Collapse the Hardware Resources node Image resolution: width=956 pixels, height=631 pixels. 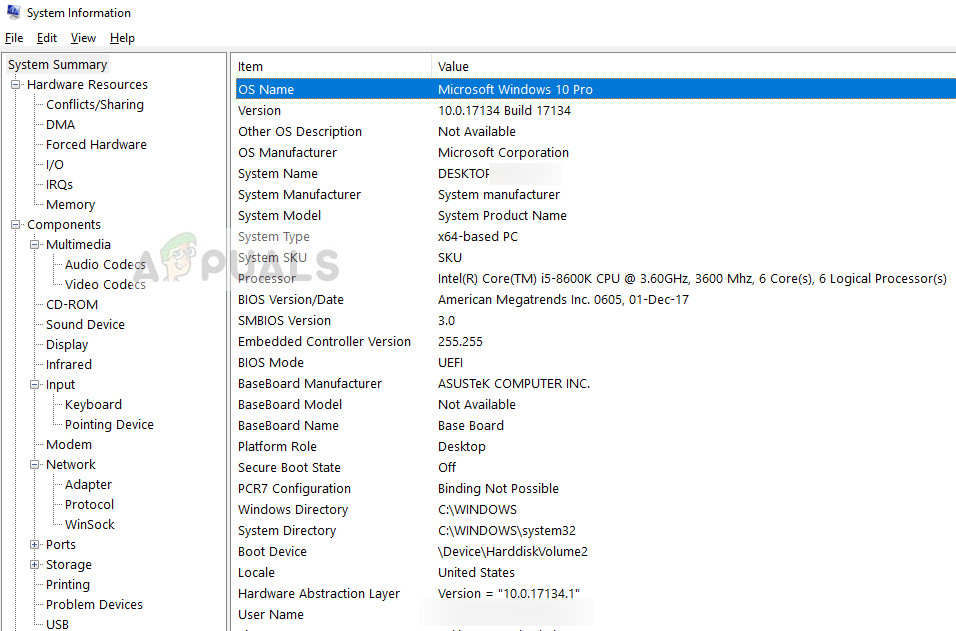(16, 85)
